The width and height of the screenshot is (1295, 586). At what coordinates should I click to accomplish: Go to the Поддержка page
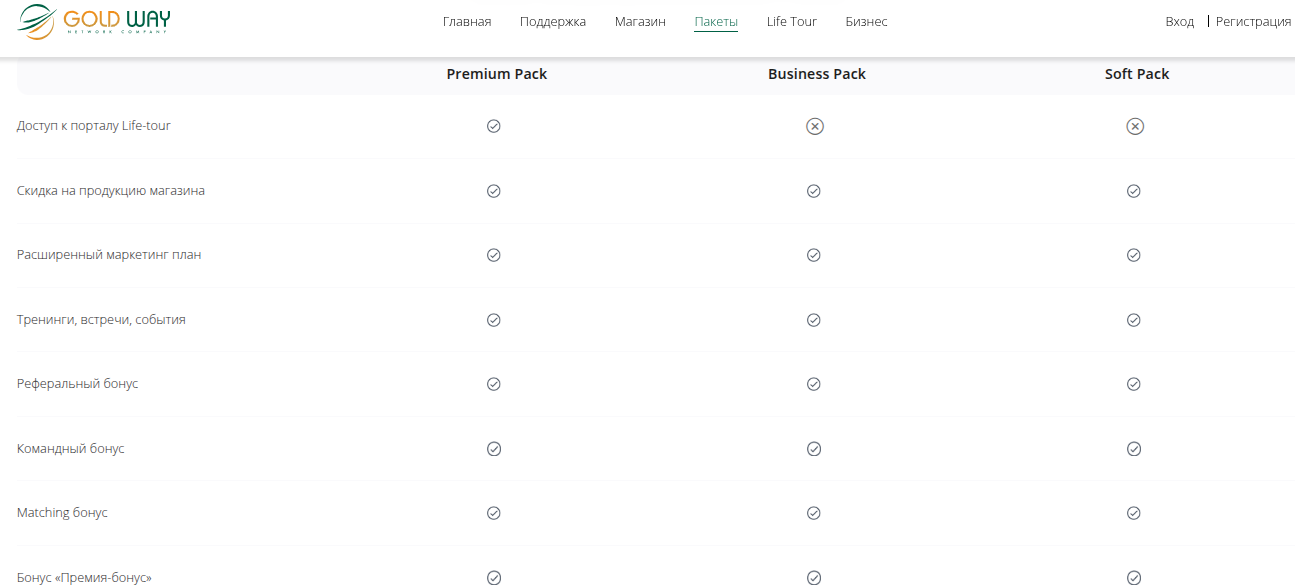pyautogui.click(x=553, y=22)
